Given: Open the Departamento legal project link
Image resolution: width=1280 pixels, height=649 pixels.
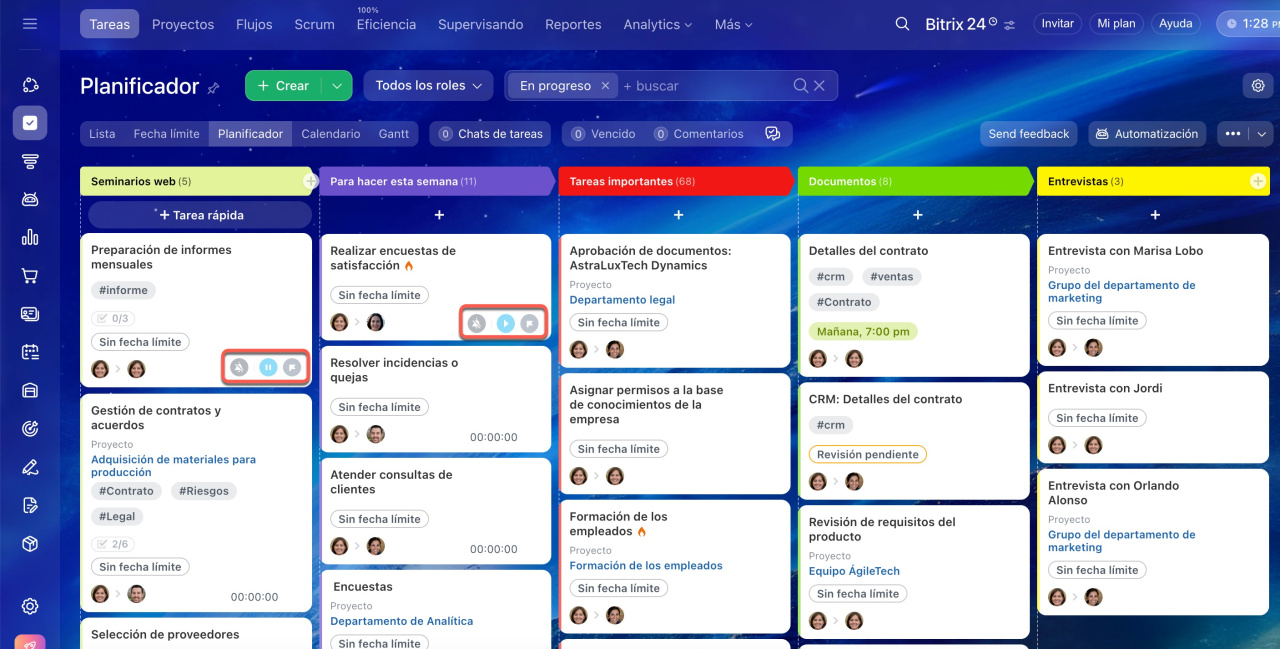Looking at the screenshot, I should (622, 300).
